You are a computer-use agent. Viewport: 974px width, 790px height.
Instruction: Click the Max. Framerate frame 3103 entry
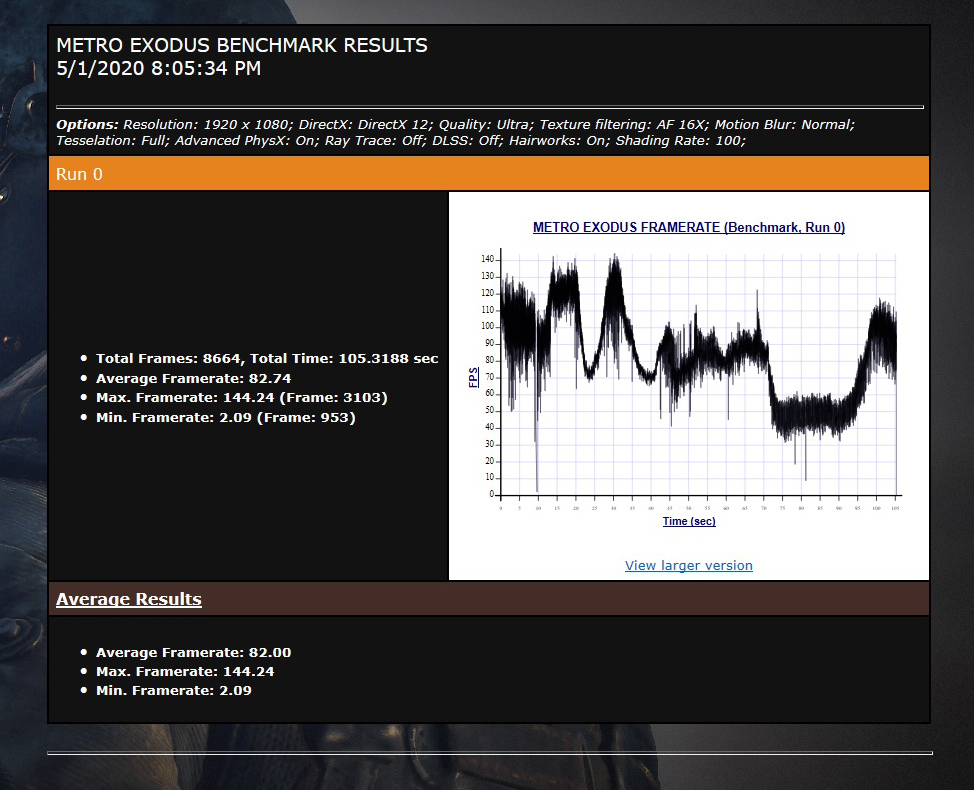pyautogui.click(x=242, y=397)
